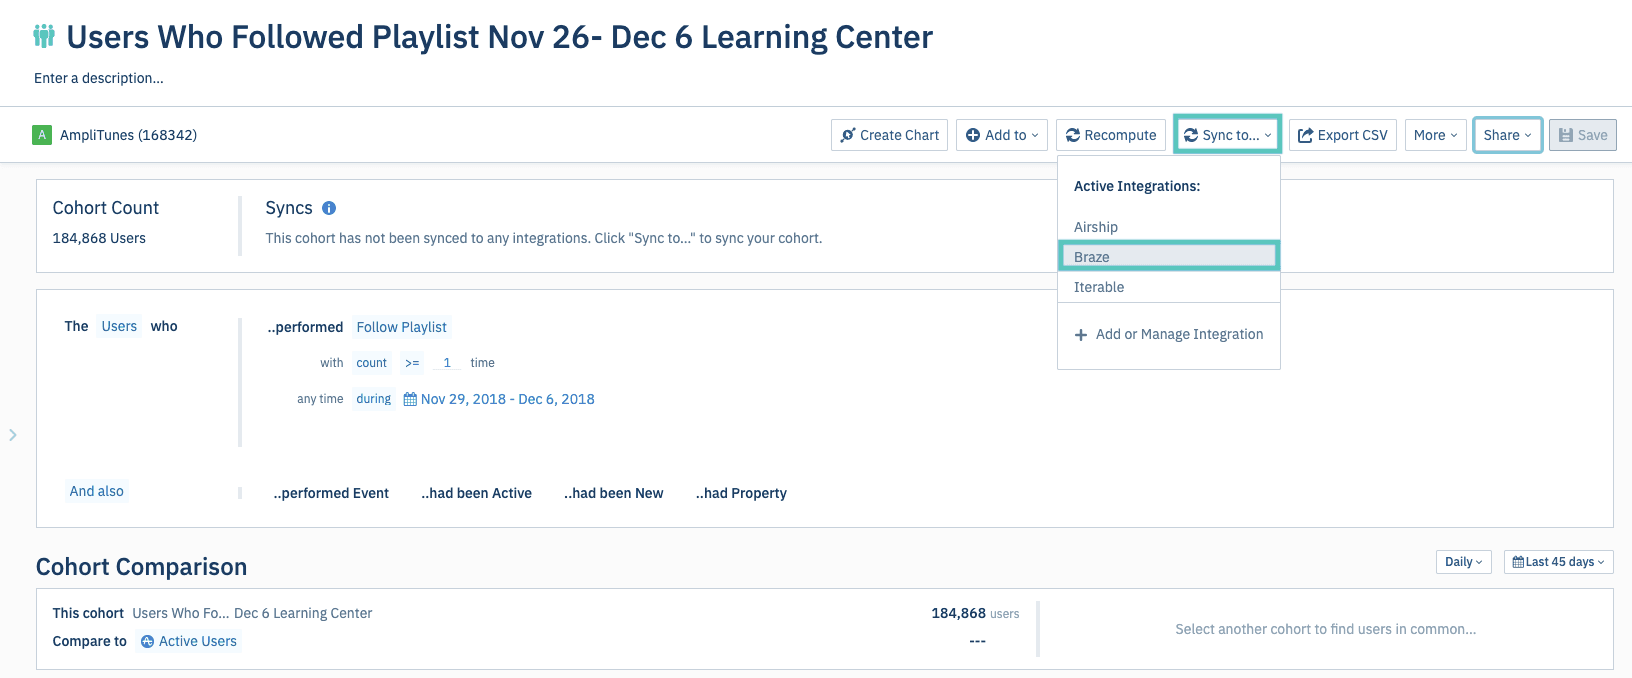
Task: Expand the More dropdown menu
Action: coord(1436,135)
